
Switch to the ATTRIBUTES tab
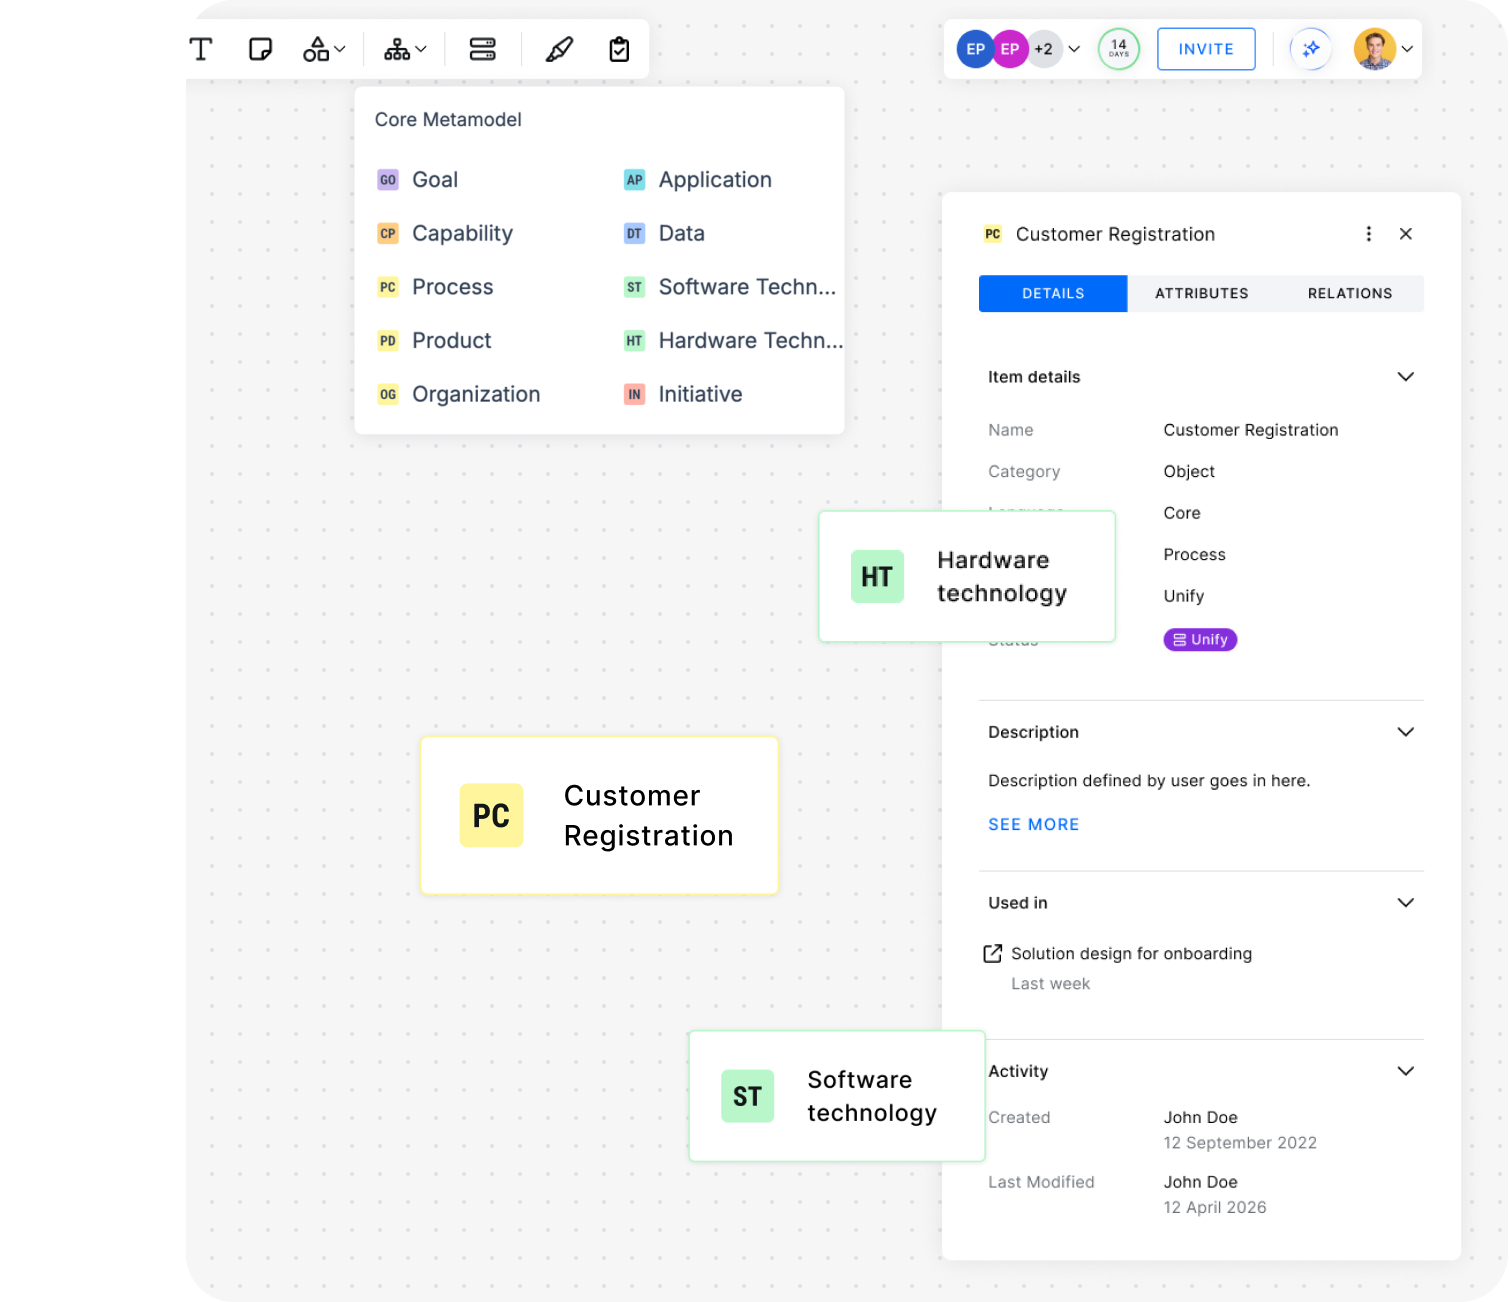[x=1202, y=294]
